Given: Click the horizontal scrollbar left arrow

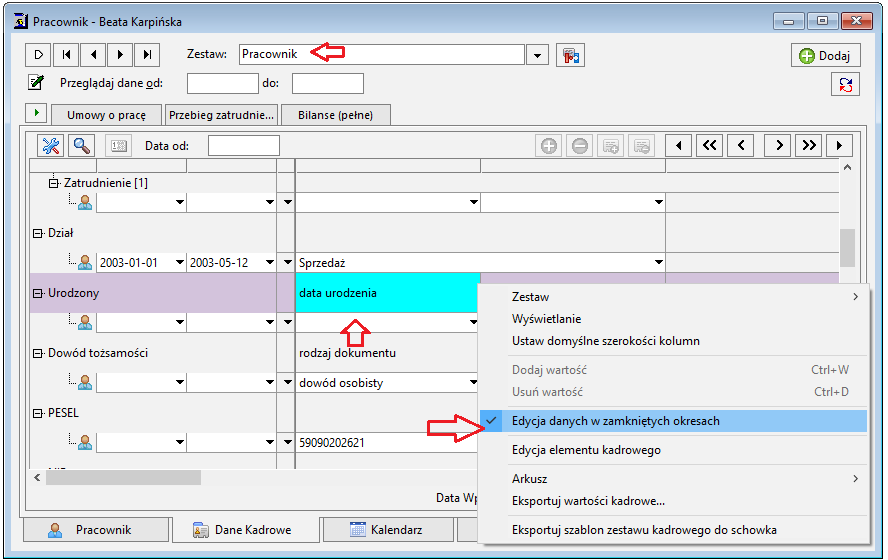Looking at the screenshot, I should click(37, 477).
